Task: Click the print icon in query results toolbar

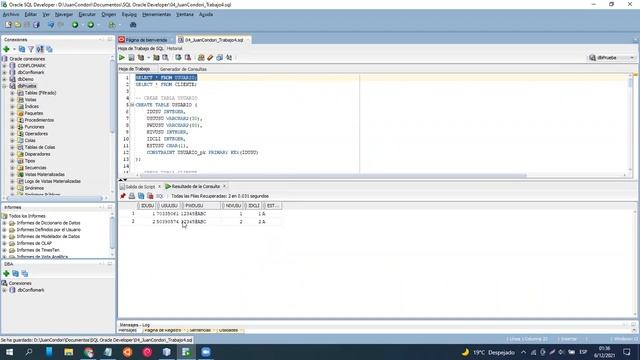Action: point(132,196)
